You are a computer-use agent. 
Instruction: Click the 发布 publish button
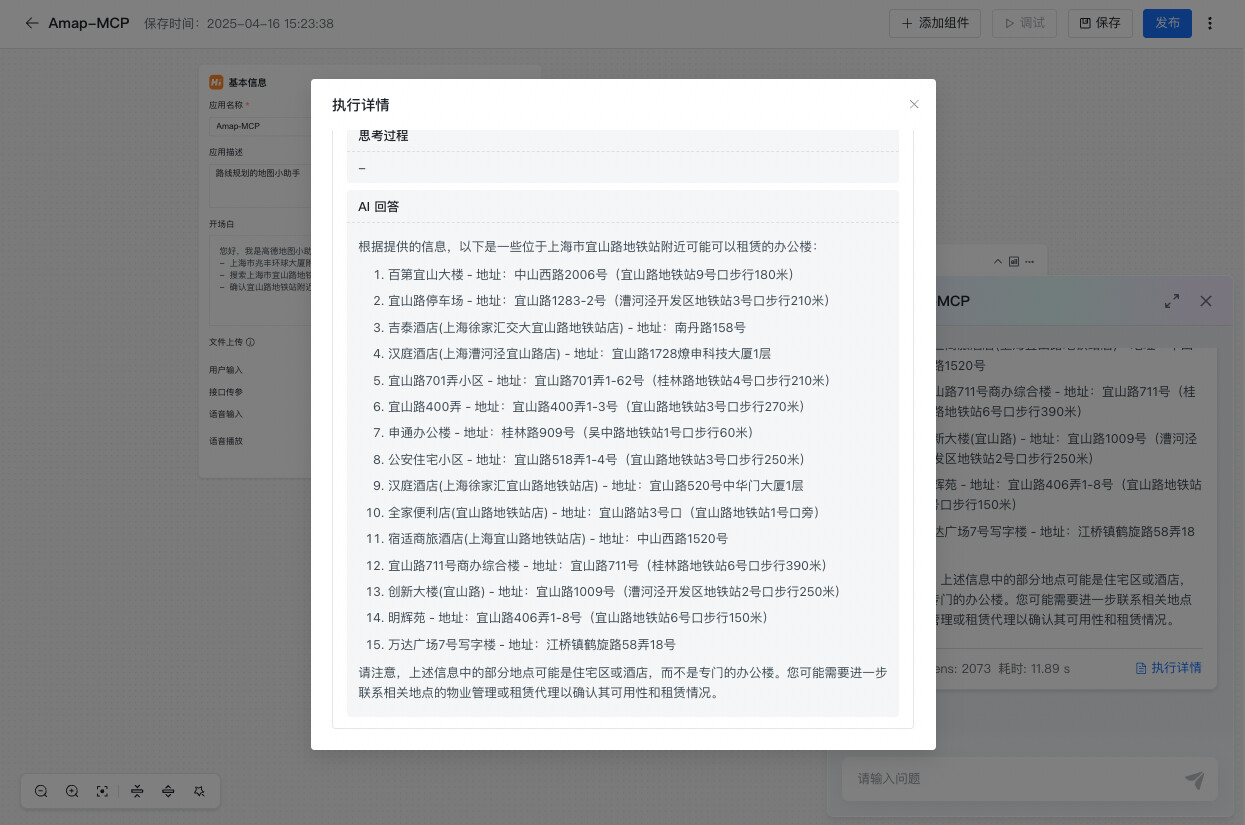click(1167, 23)
